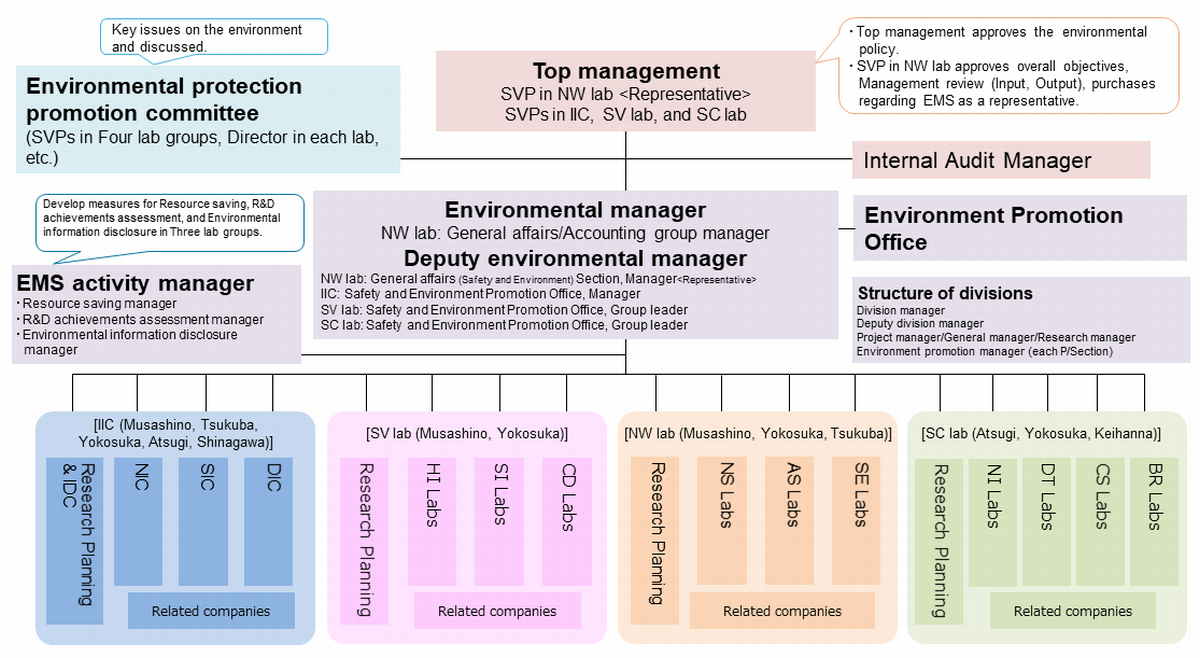The width and height of the screenshot is (1200, 658).
Task: Click the CD Labs block
Action: pos(567,520)
